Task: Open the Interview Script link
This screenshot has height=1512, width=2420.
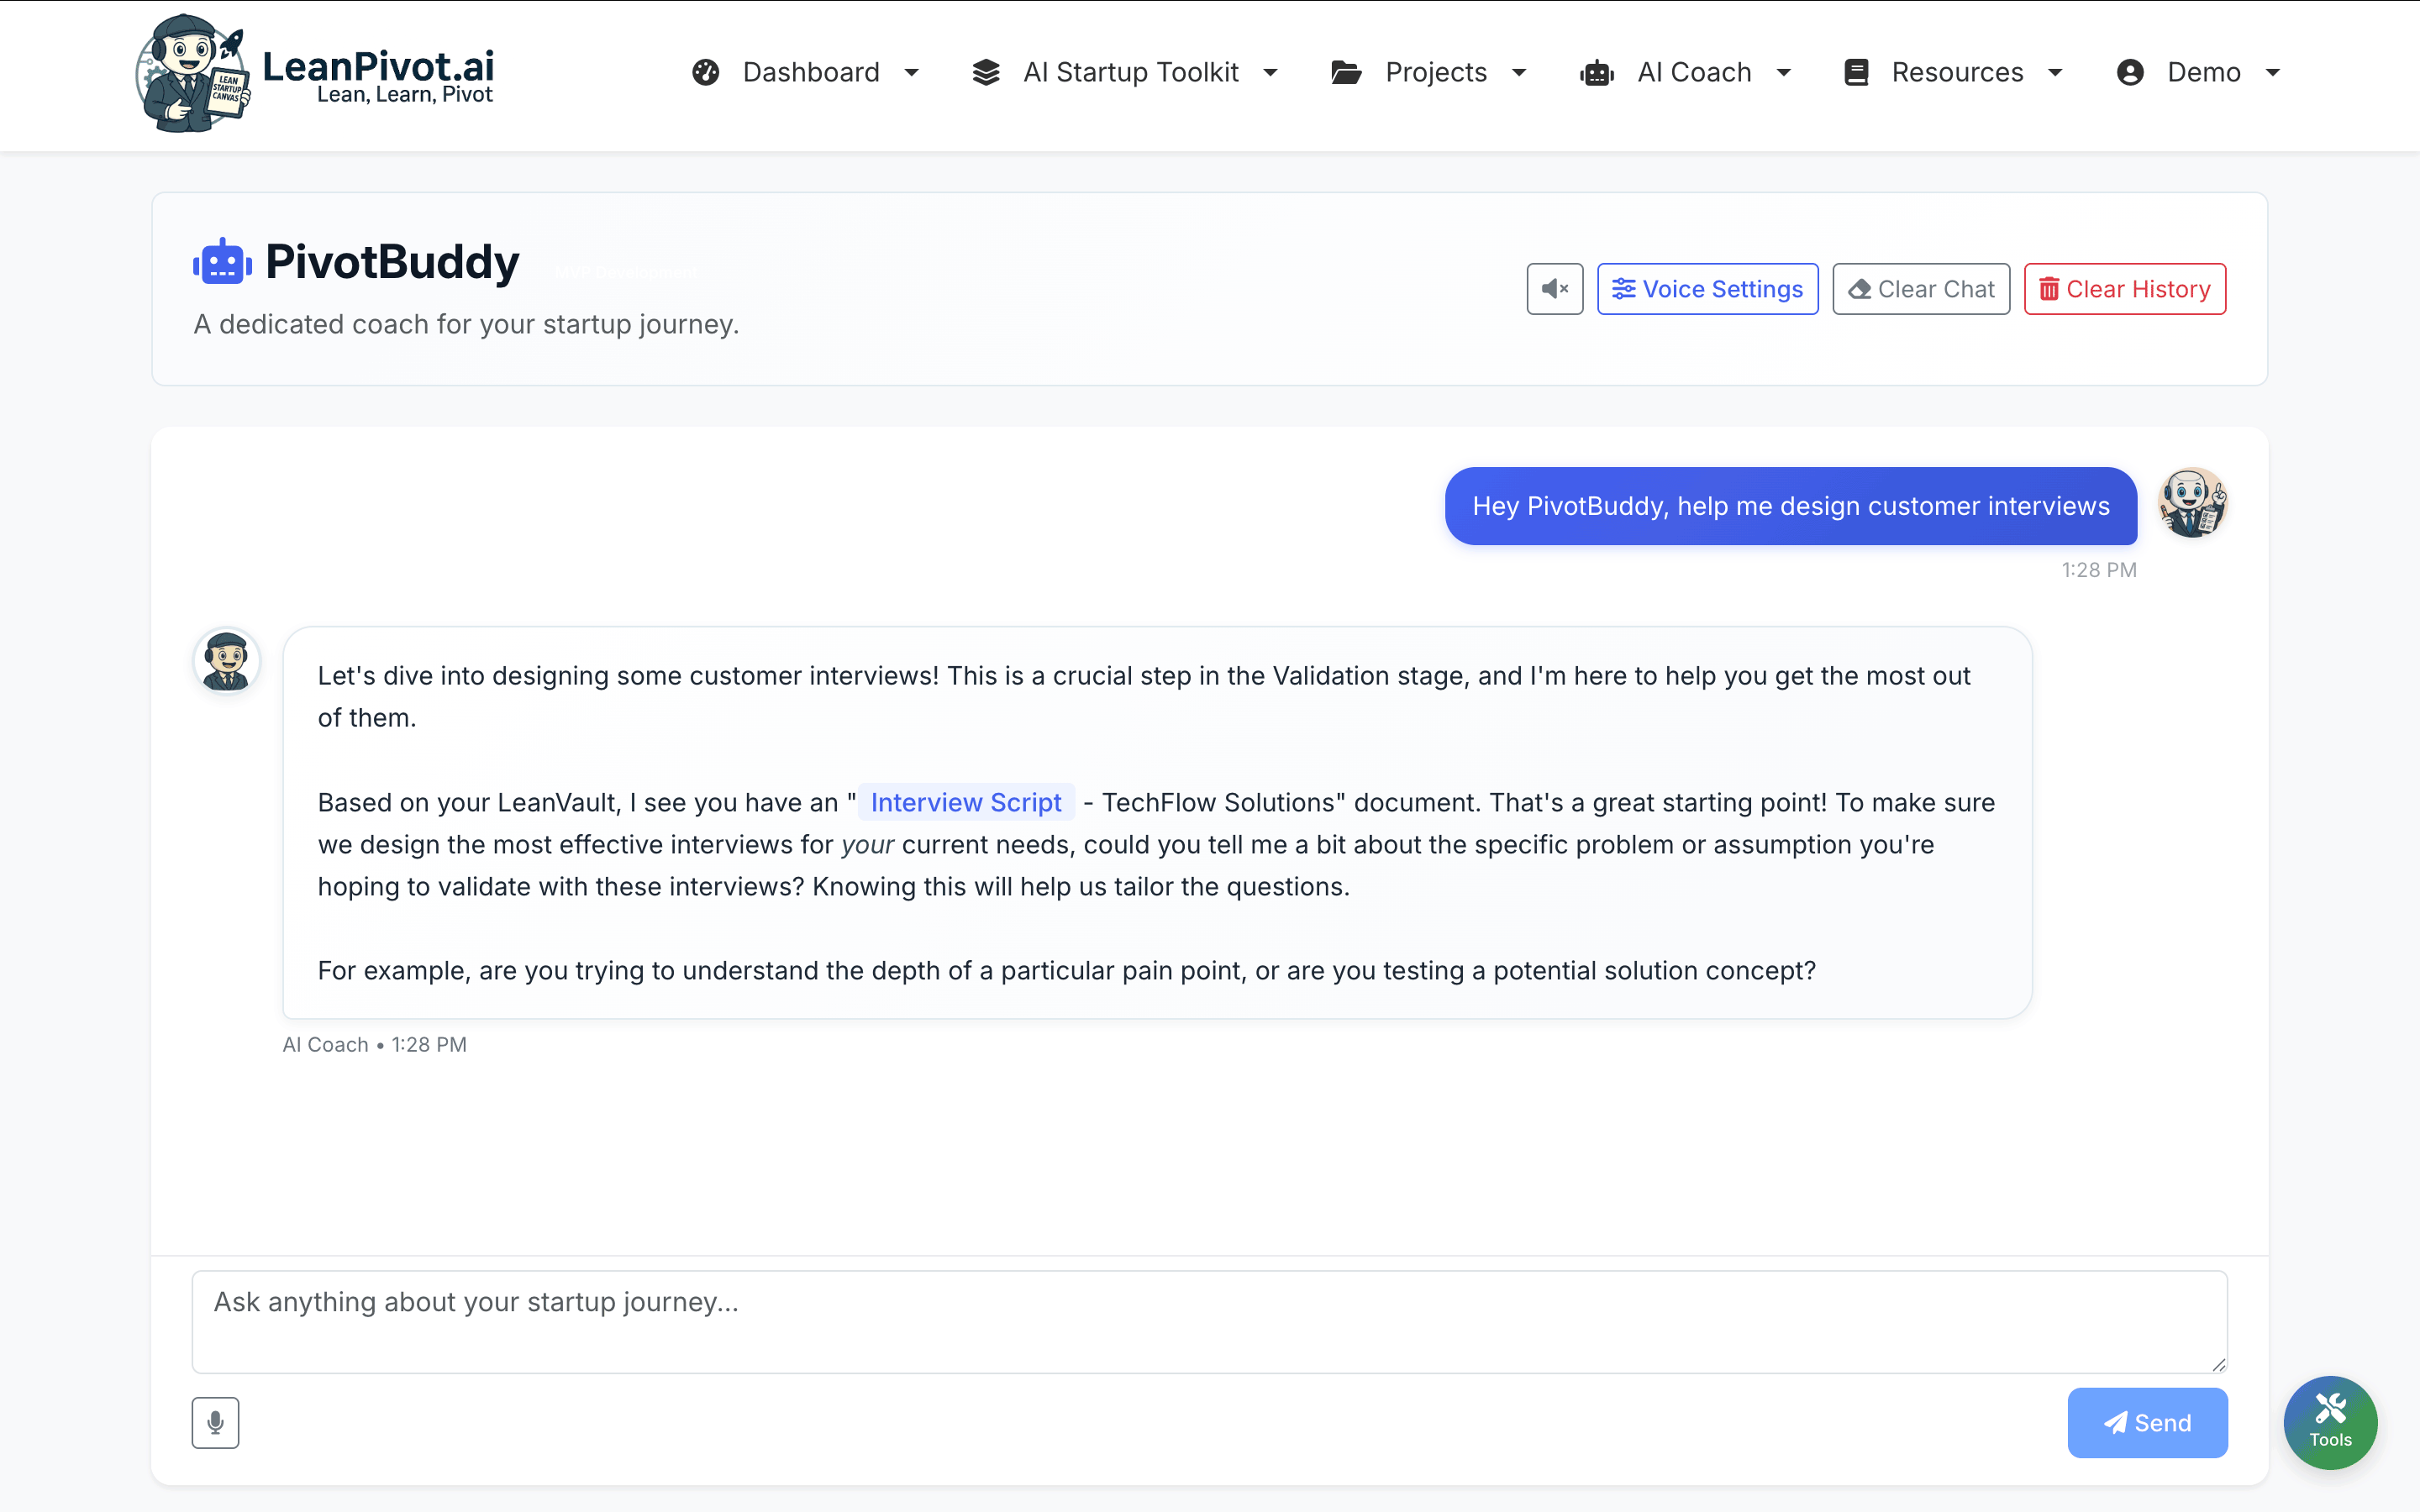Action: tap(964, 801)
